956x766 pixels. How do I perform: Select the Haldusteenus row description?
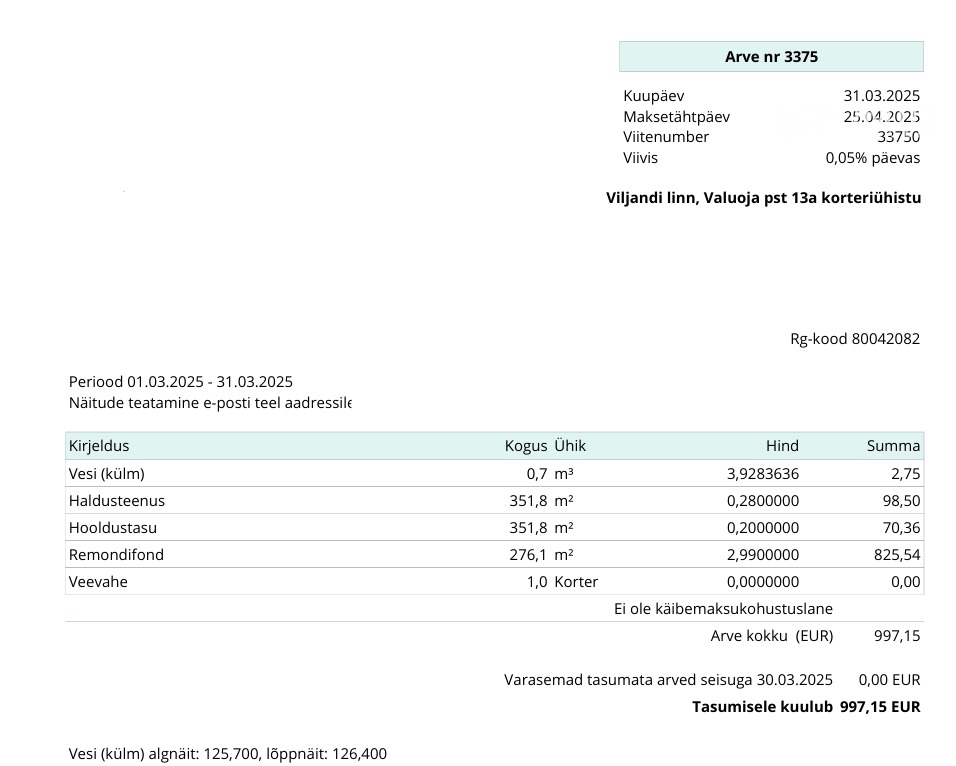click(x=117, y=501)
